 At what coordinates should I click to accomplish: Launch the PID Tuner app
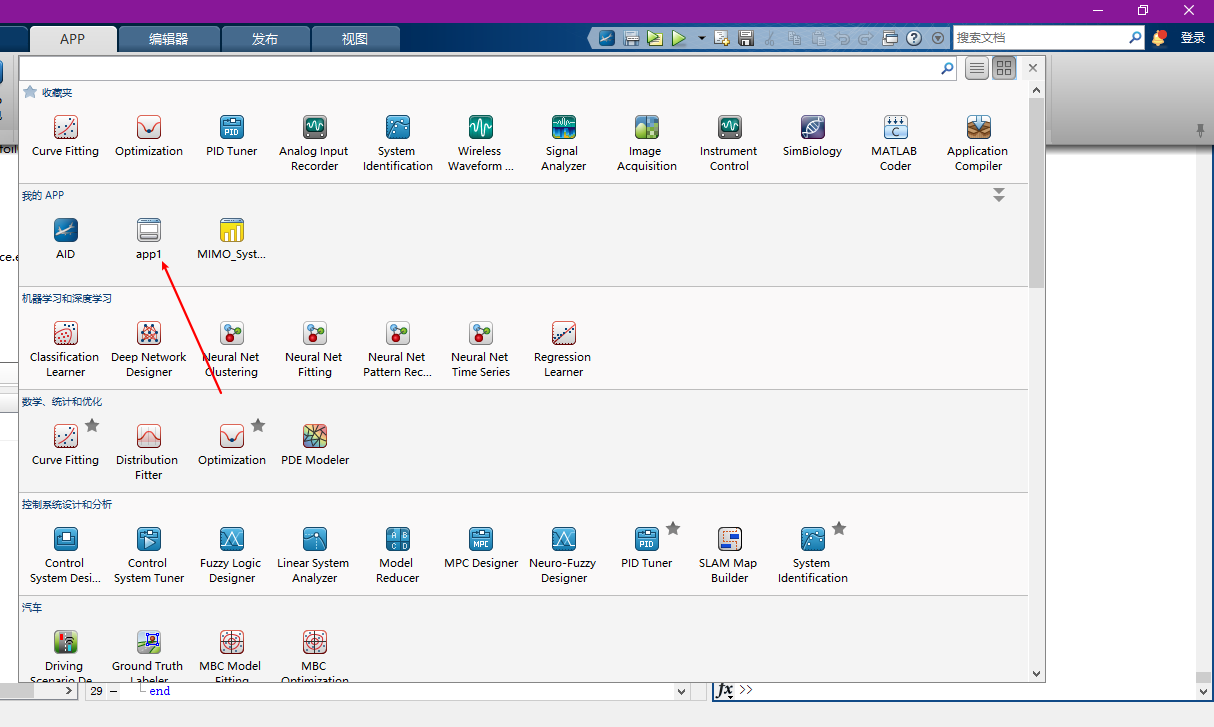coord(231,140)
